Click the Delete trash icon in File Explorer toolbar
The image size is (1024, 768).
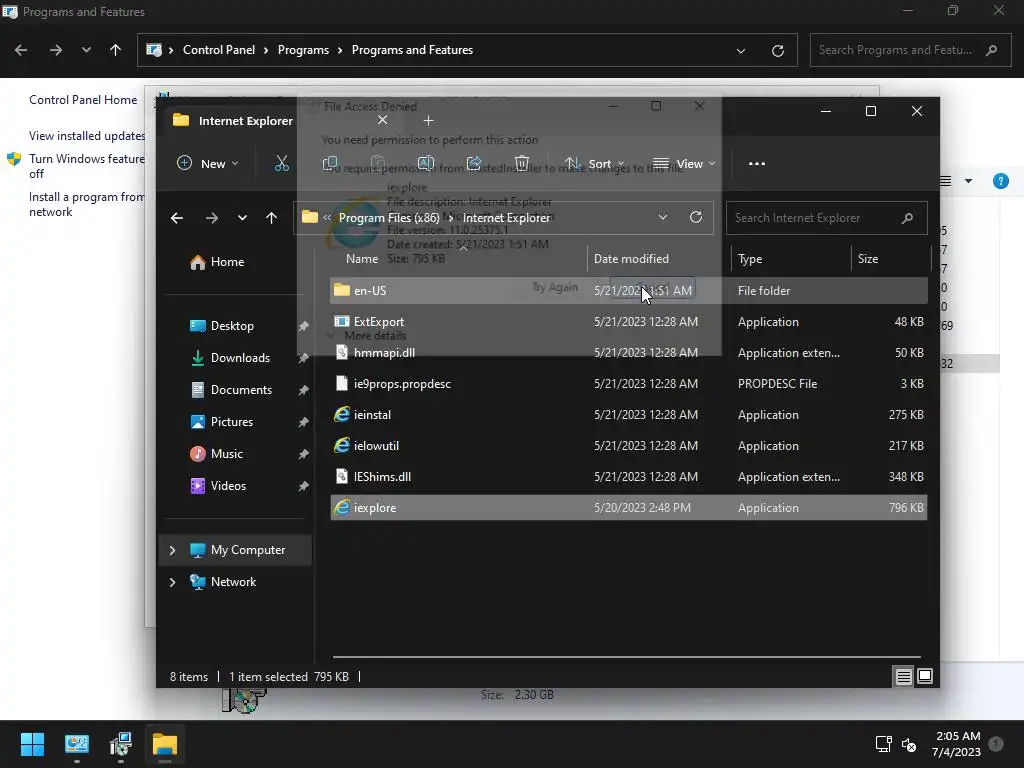(x=522, y=163)
